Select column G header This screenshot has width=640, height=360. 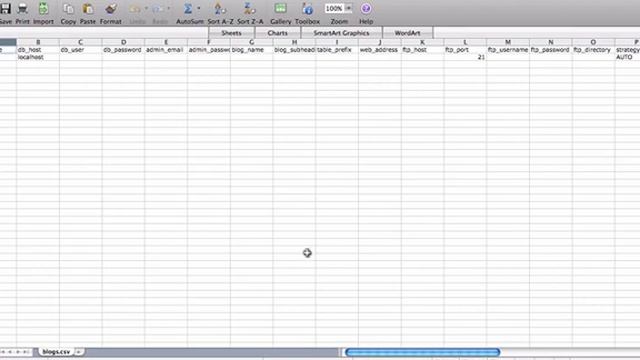pos(251,42)
